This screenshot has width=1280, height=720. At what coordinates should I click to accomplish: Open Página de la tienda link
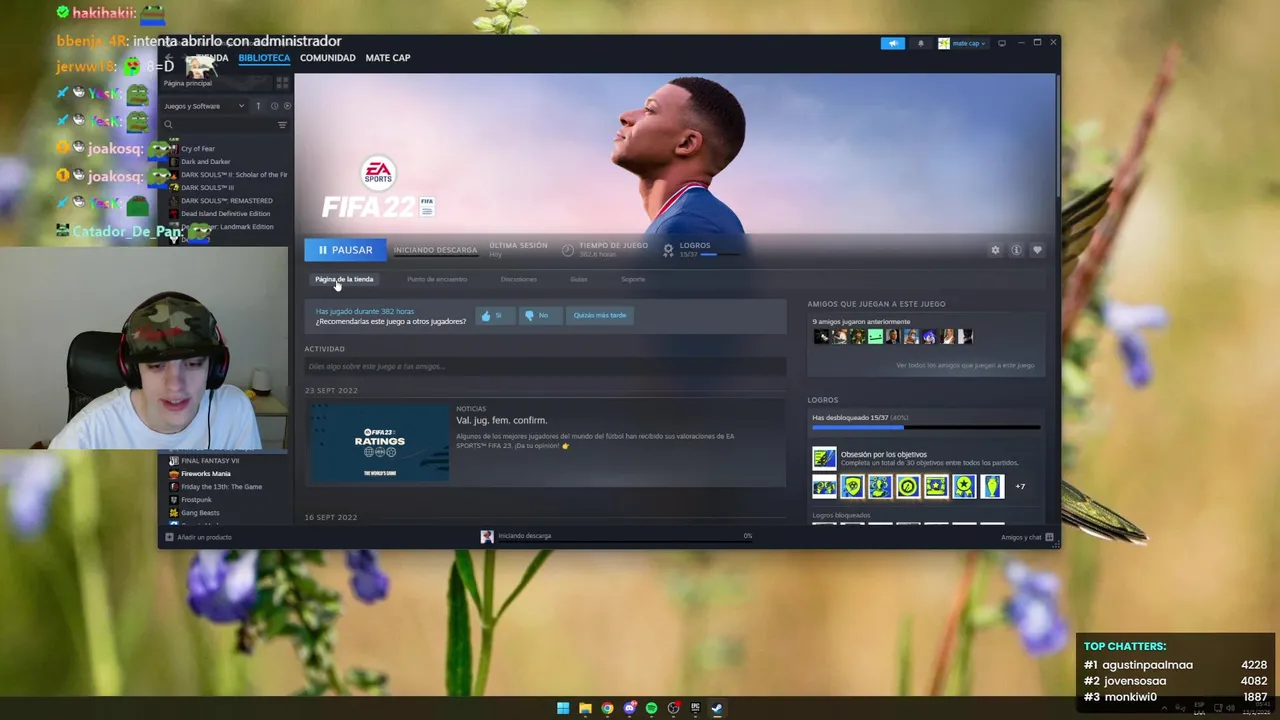pyautogui.click(x=344, y=279)
